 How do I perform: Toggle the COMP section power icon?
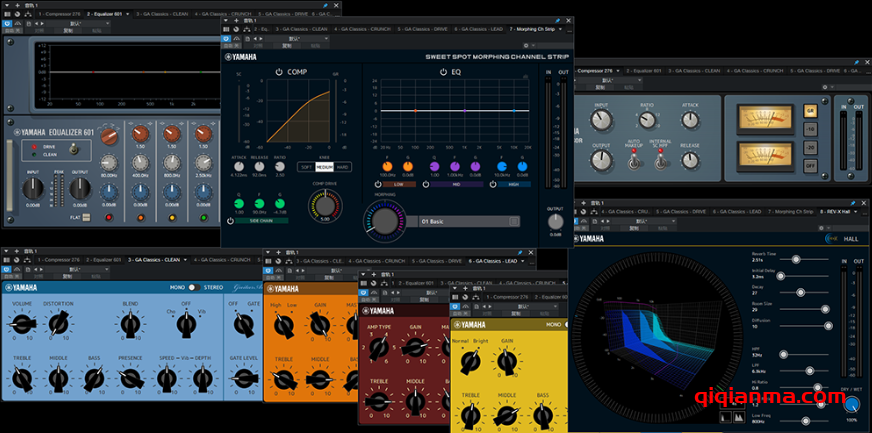(279, 72)
